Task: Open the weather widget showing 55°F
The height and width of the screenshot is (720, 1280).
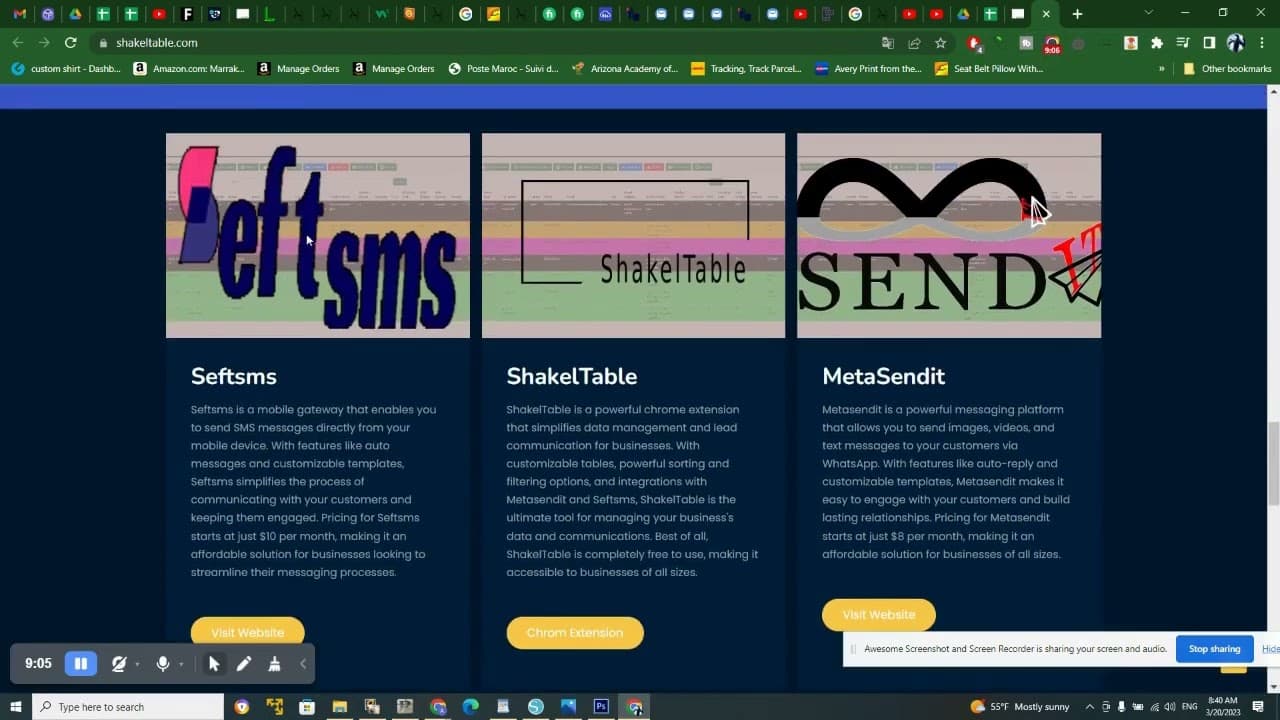Action: click(x=1019, y=707)
